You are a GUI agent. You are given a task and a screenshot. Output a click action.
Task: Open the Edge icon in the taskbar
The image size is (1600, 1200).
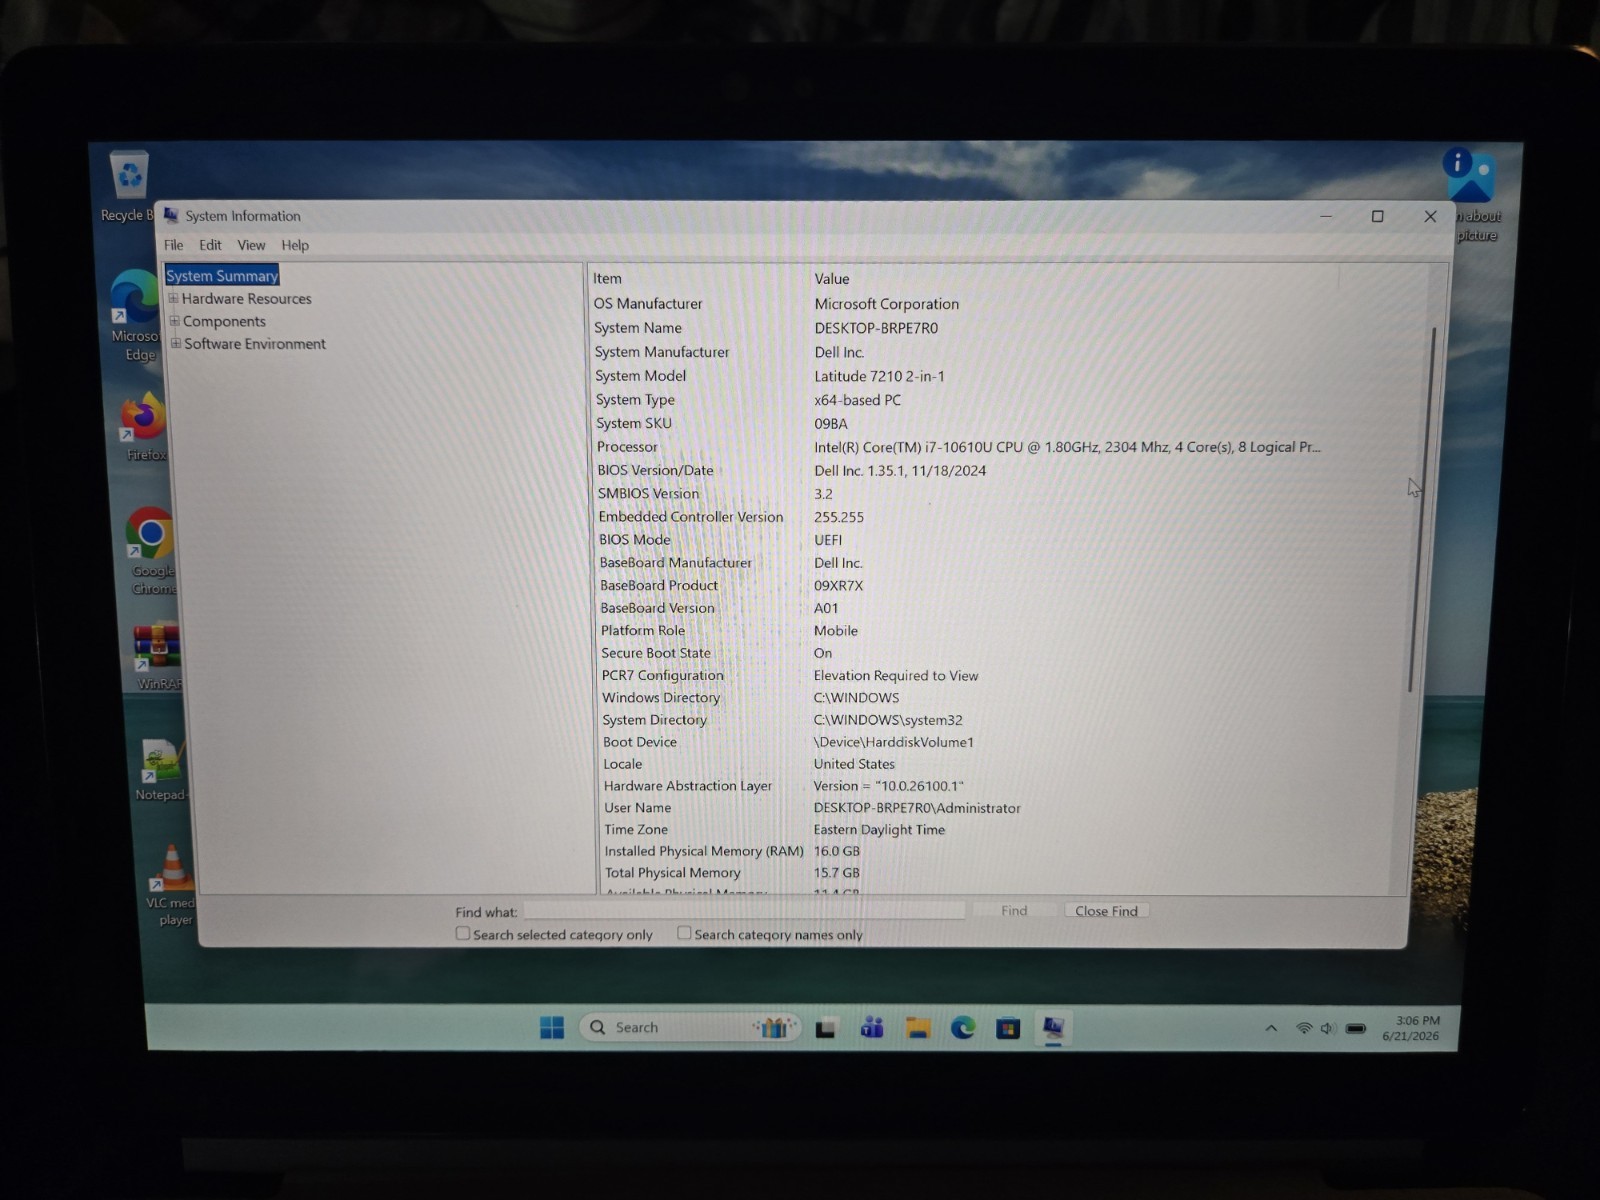coord(963,1027)
